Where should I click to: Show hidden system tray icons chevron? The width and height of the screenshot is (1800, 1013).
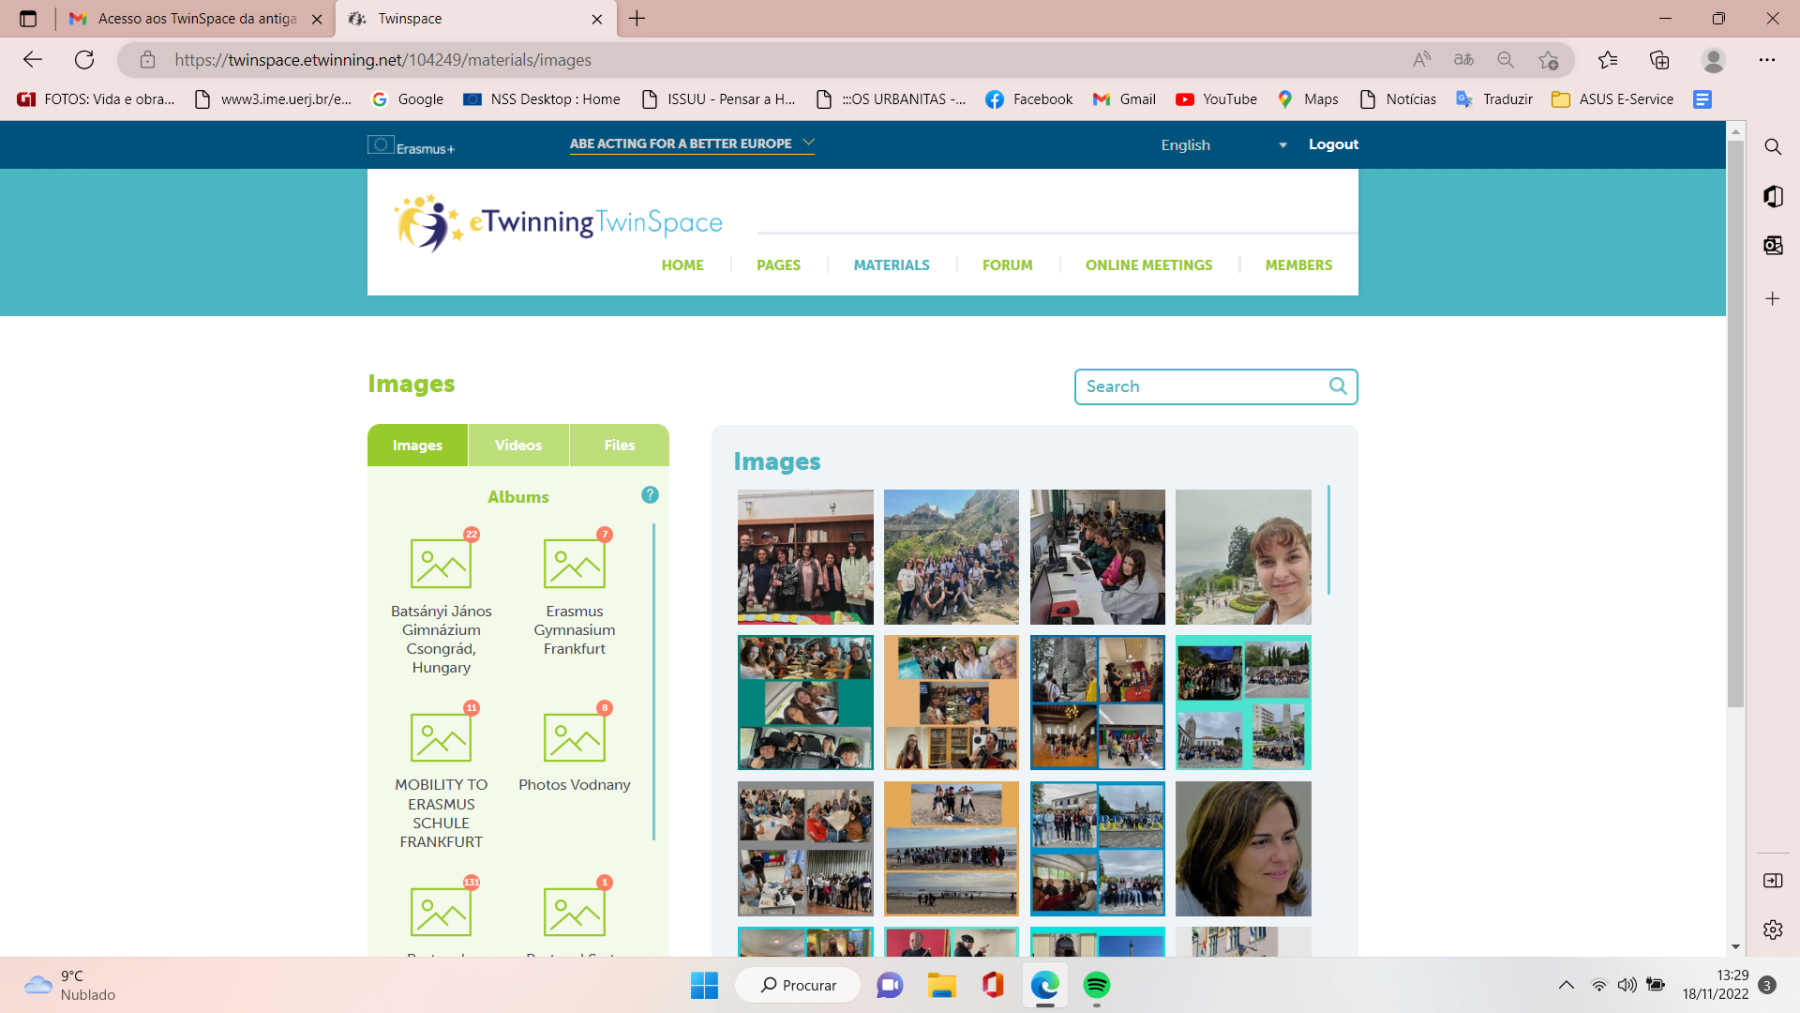tap(1566, 985)
